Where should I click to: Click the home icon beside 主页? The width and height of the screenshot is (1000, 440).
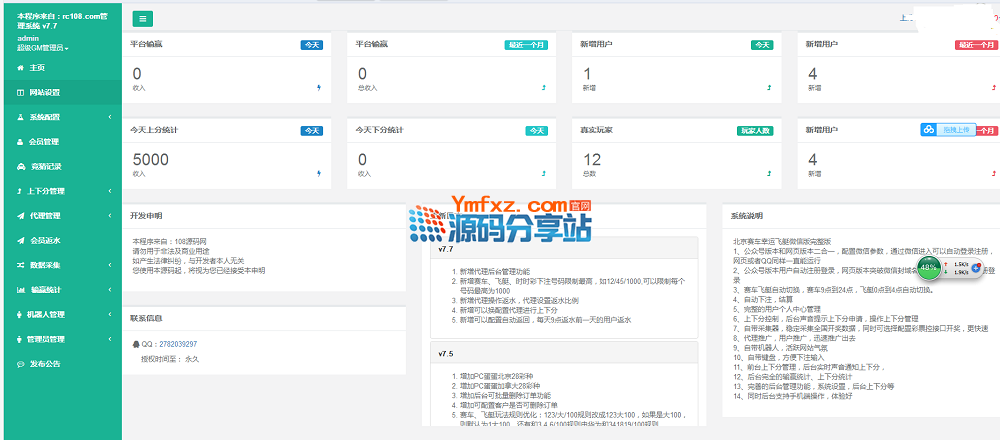point(20,67)
